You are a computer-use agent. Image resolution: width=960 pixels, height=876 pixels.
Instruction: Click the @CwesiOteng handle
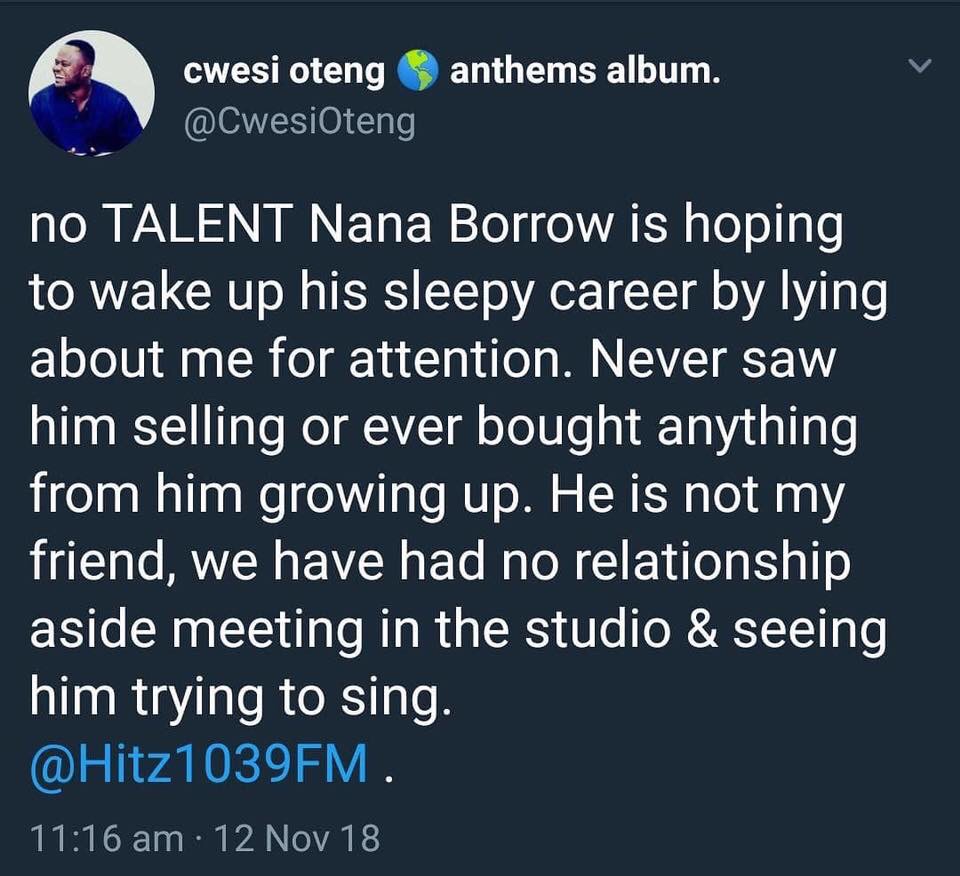pyautogui.click(x=299, y=124)
